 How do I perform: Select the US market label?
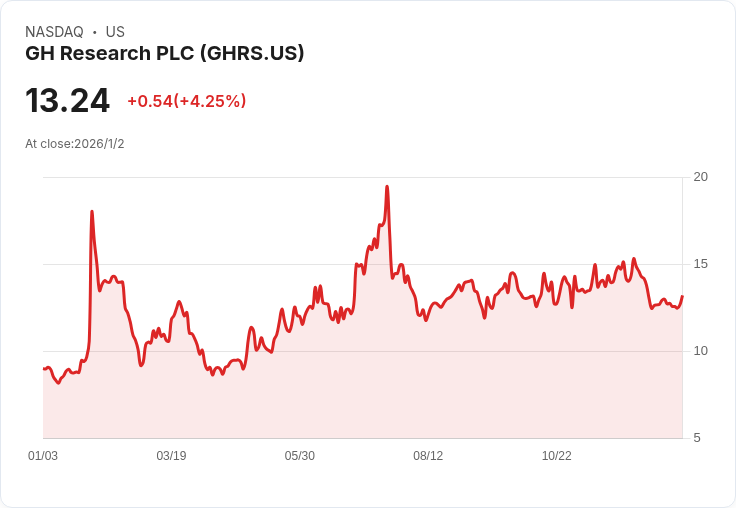tap(115, 32)
